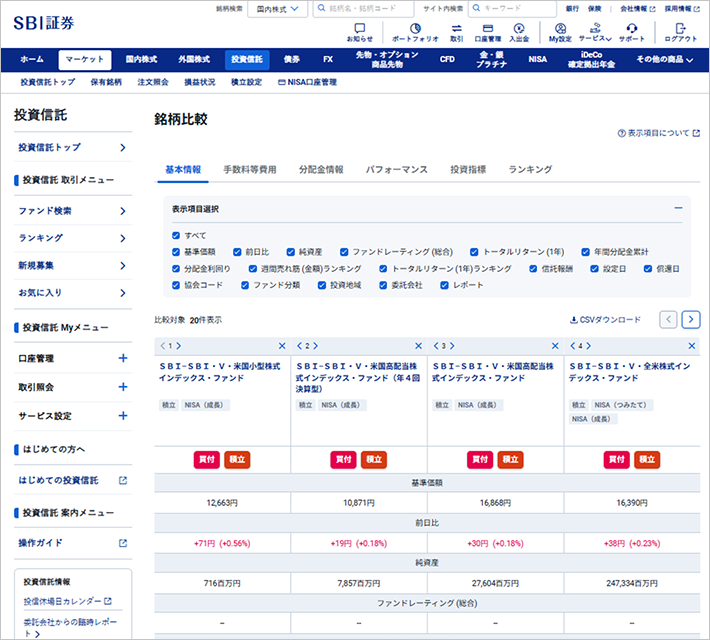Toggle the 信託報酬 checkbox

[533, 268]
